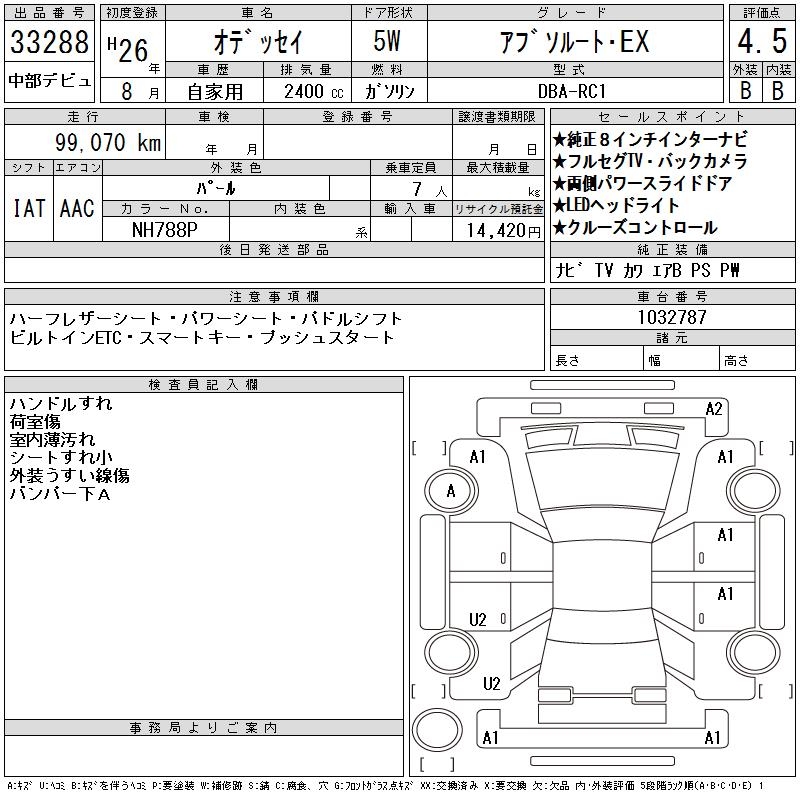The width and height of the screenshot is (800, 800).
Task: Select the 注意事項欄 header
Action: (274, 297)
